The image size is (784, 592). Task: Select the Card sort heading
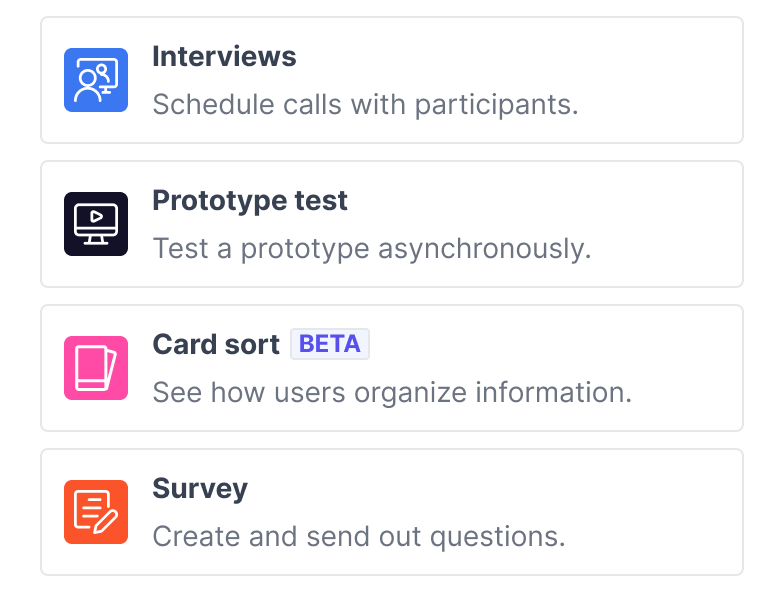(x=216, y=344)
